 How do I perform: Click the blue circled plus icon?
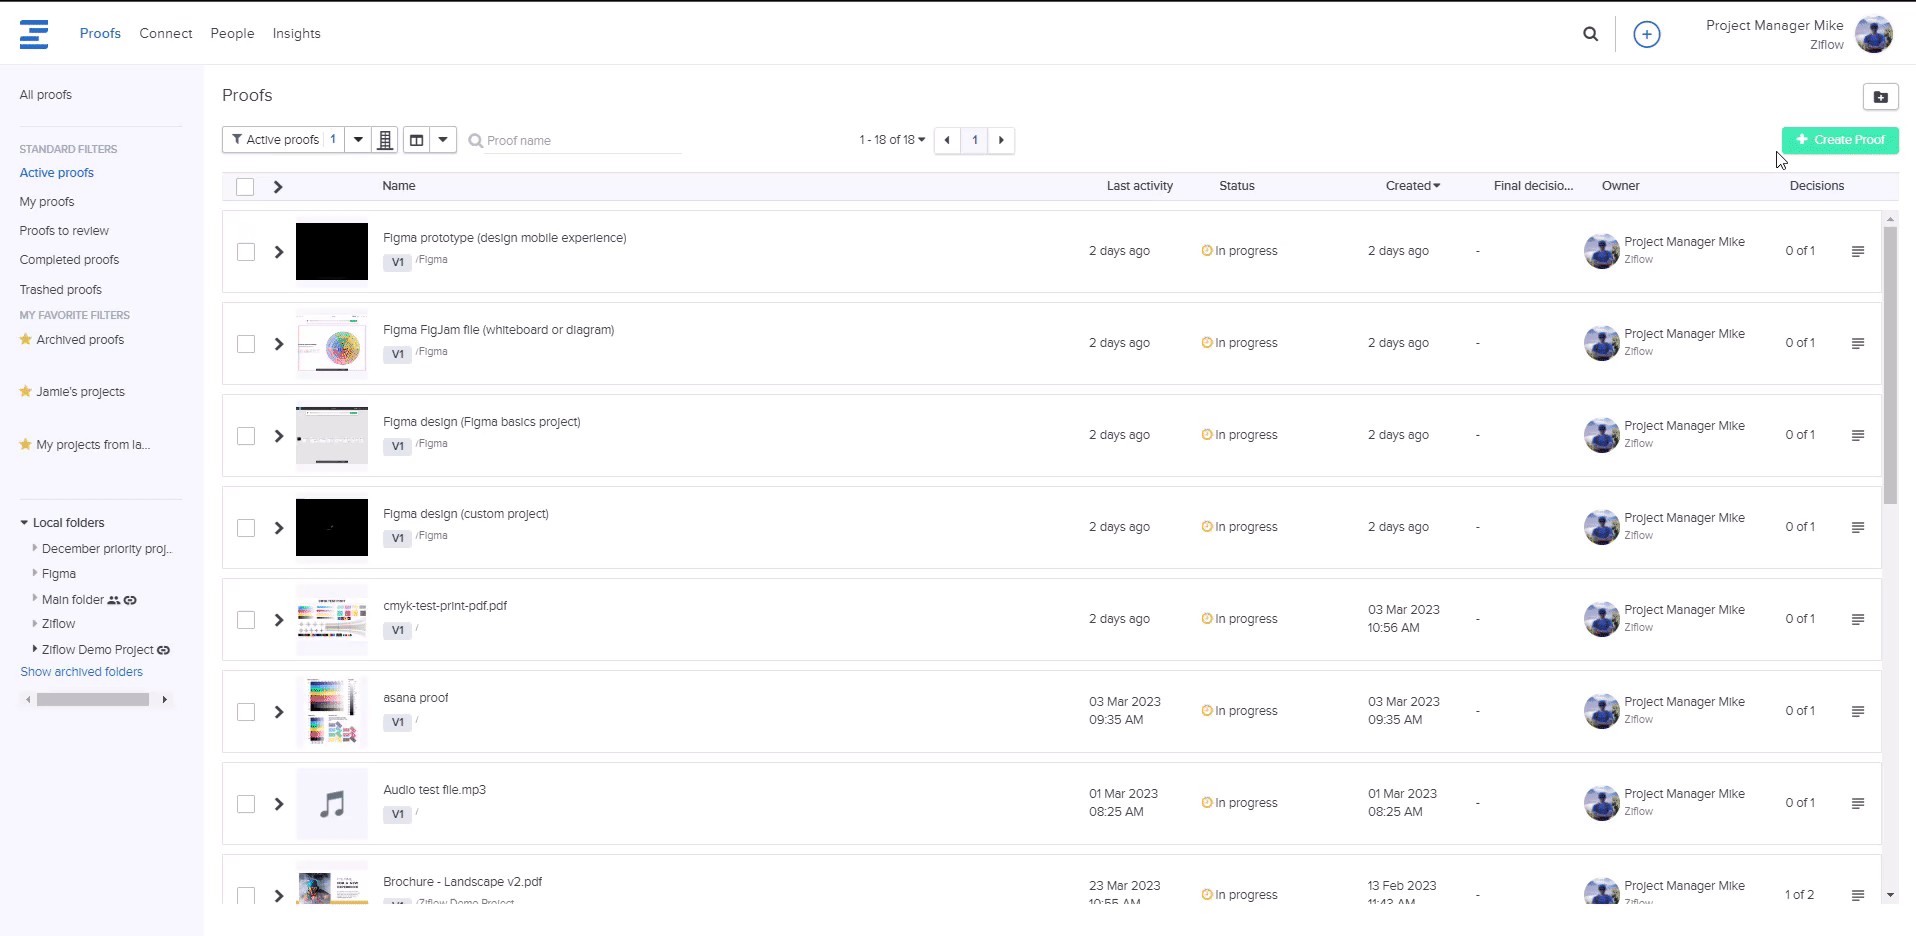point(1646,34)
